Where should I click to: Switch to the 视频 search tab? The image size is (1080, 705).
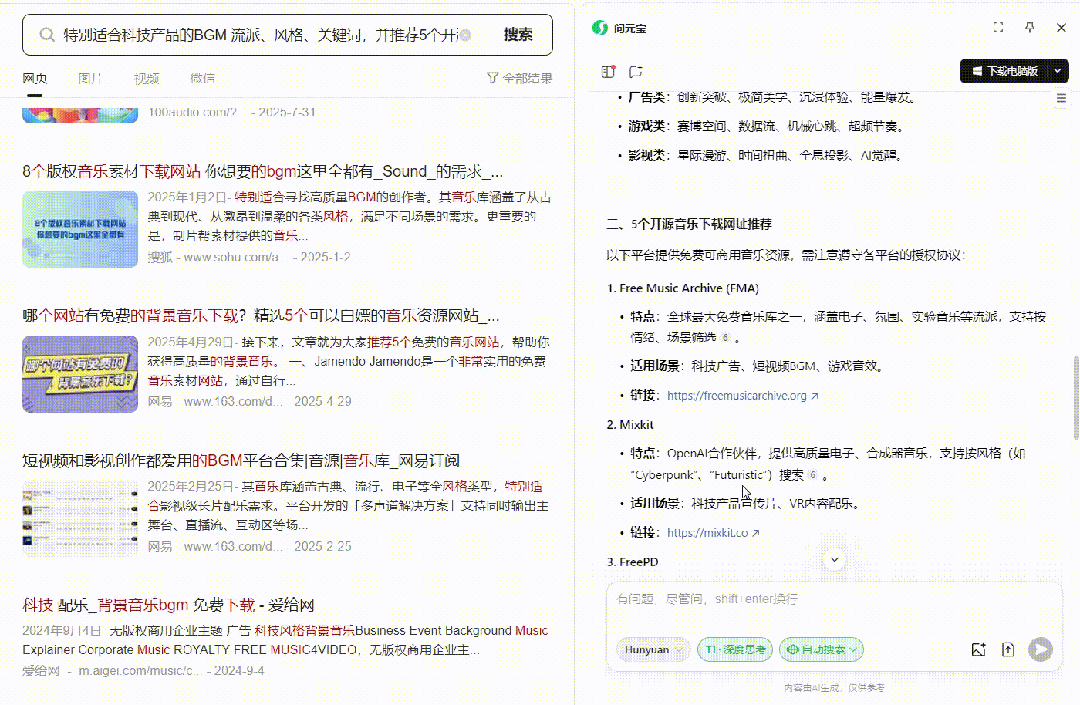point(146,78)
